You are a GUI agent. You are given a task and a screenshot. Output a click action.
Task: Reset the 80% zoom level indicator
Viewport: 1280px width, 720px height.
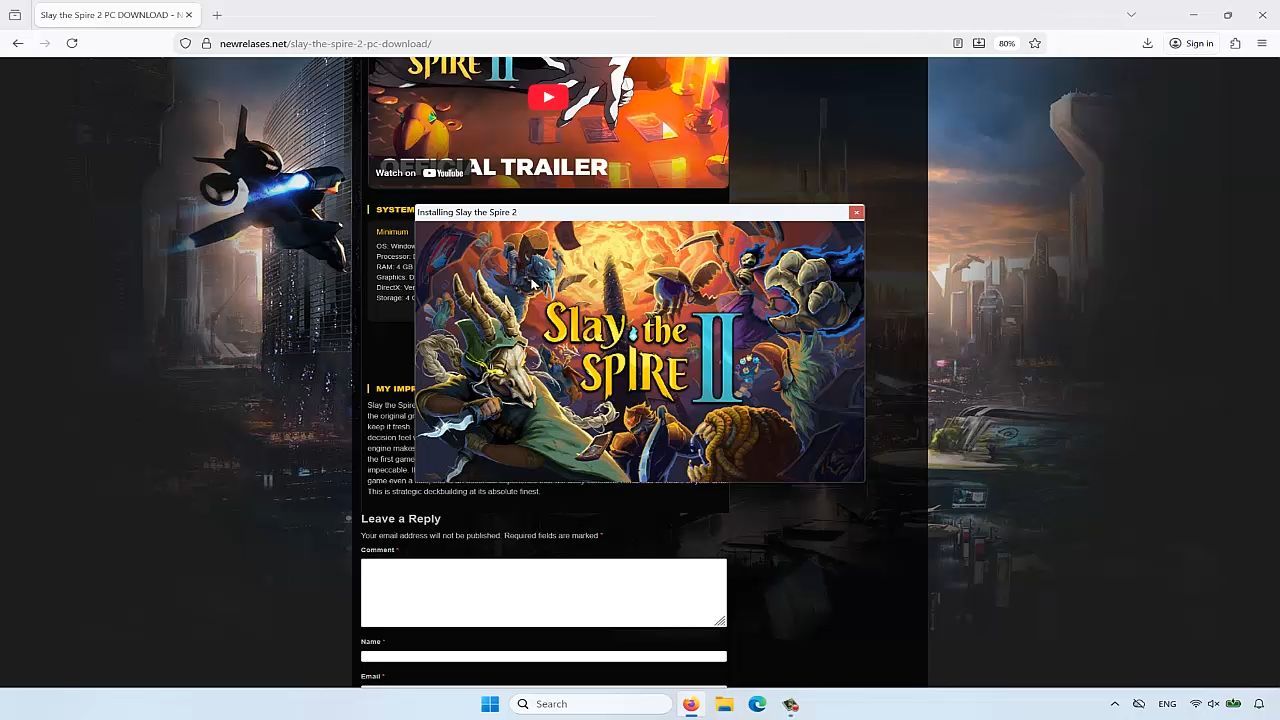[x=1006, y=43]
